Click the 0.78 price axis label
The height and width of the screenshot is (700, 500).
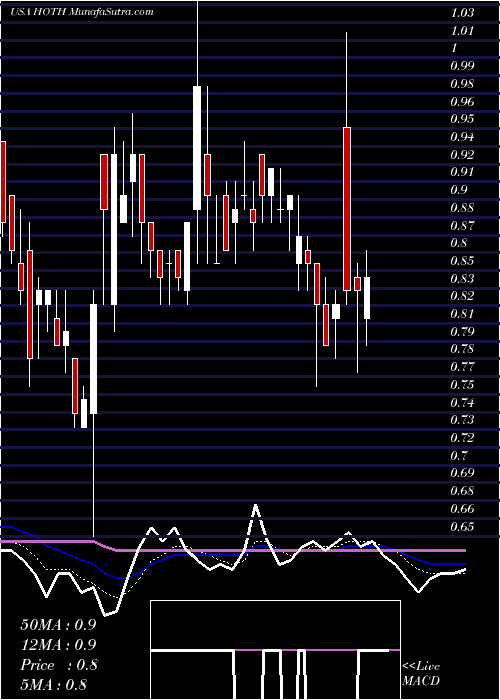(462, 349)
